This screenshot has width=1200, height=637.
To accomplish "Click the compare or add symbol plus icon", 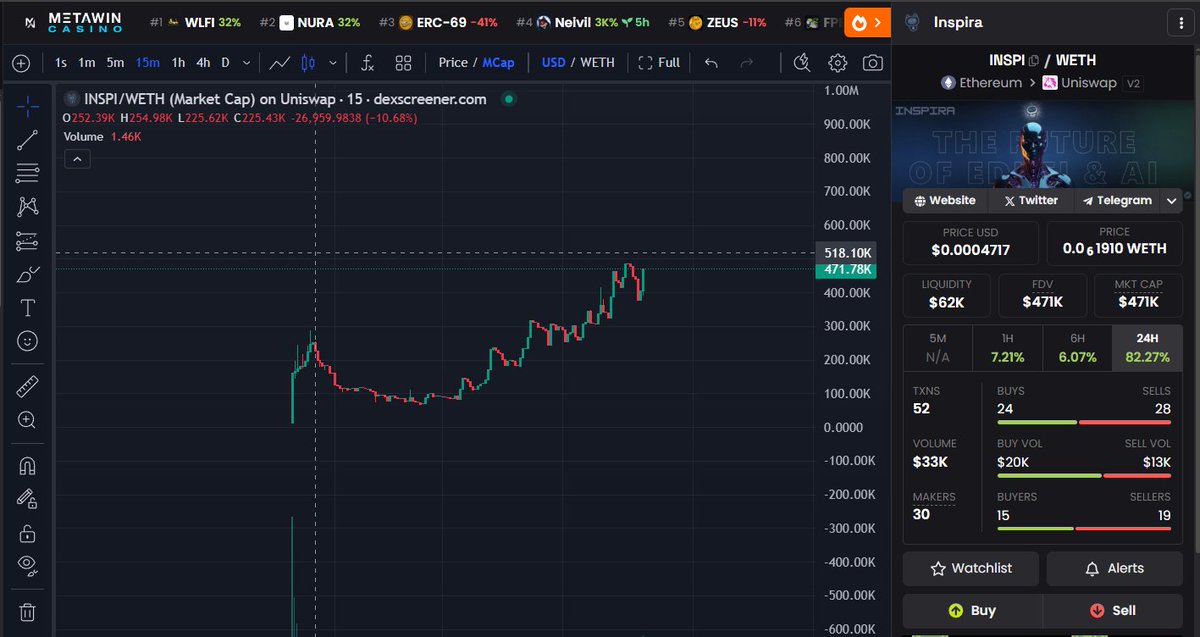I will point(22,63).
